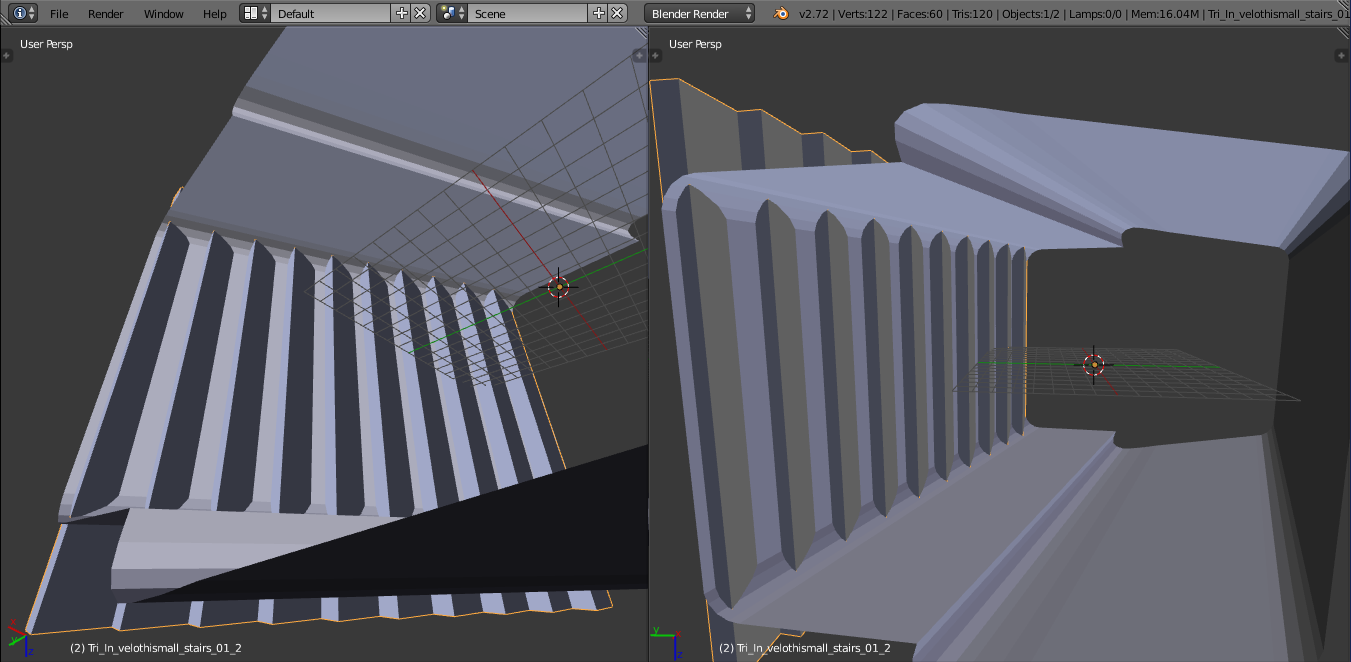Click the axis gizmo in left viewport

pos(20,636)
